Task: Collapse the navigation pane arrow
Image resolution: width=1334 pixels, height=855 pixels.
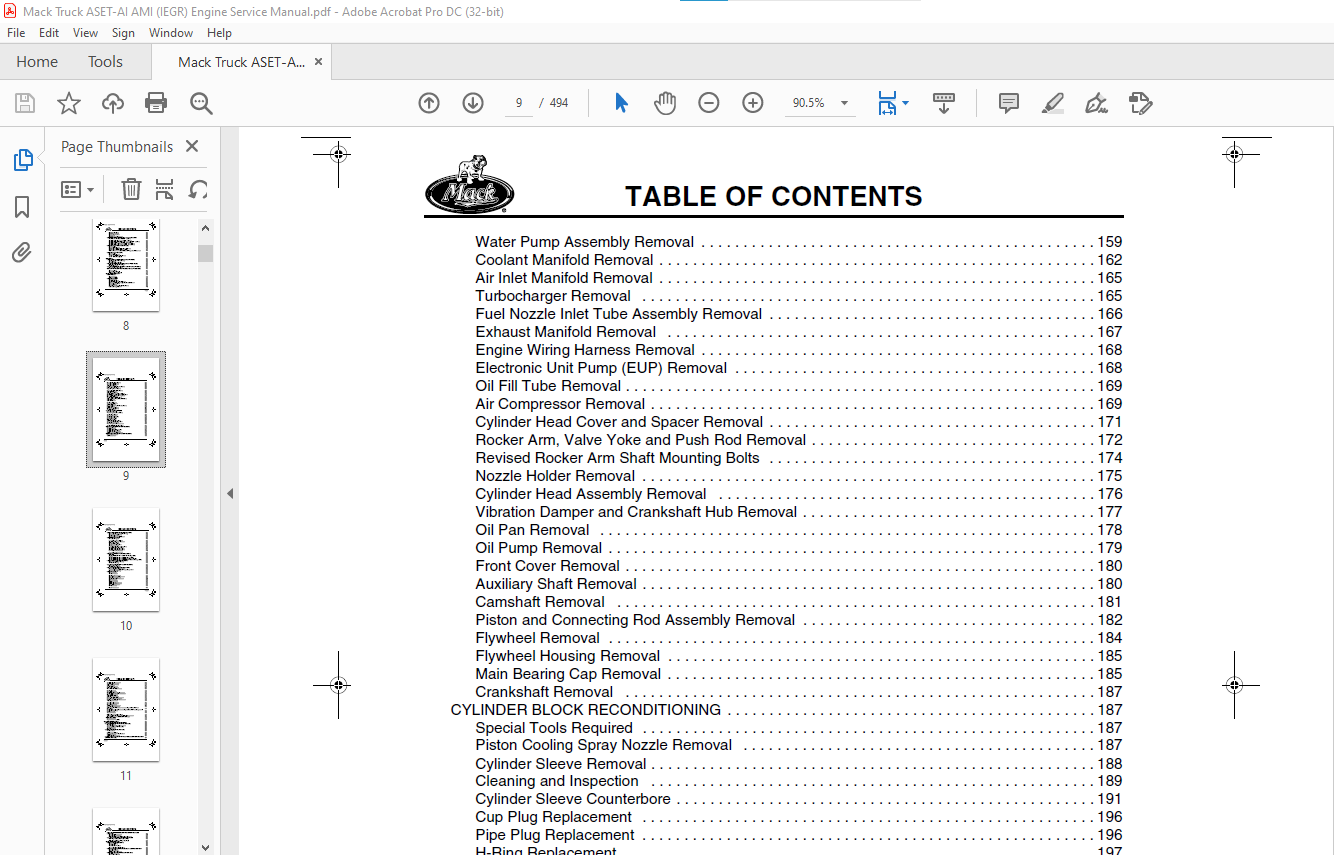Action: coord(230,493)
